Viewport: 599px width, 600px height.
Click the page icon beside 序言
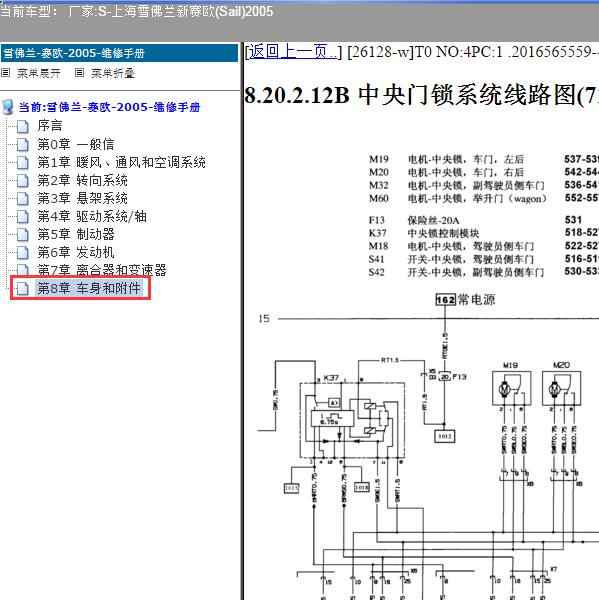[x=23, y=126]
